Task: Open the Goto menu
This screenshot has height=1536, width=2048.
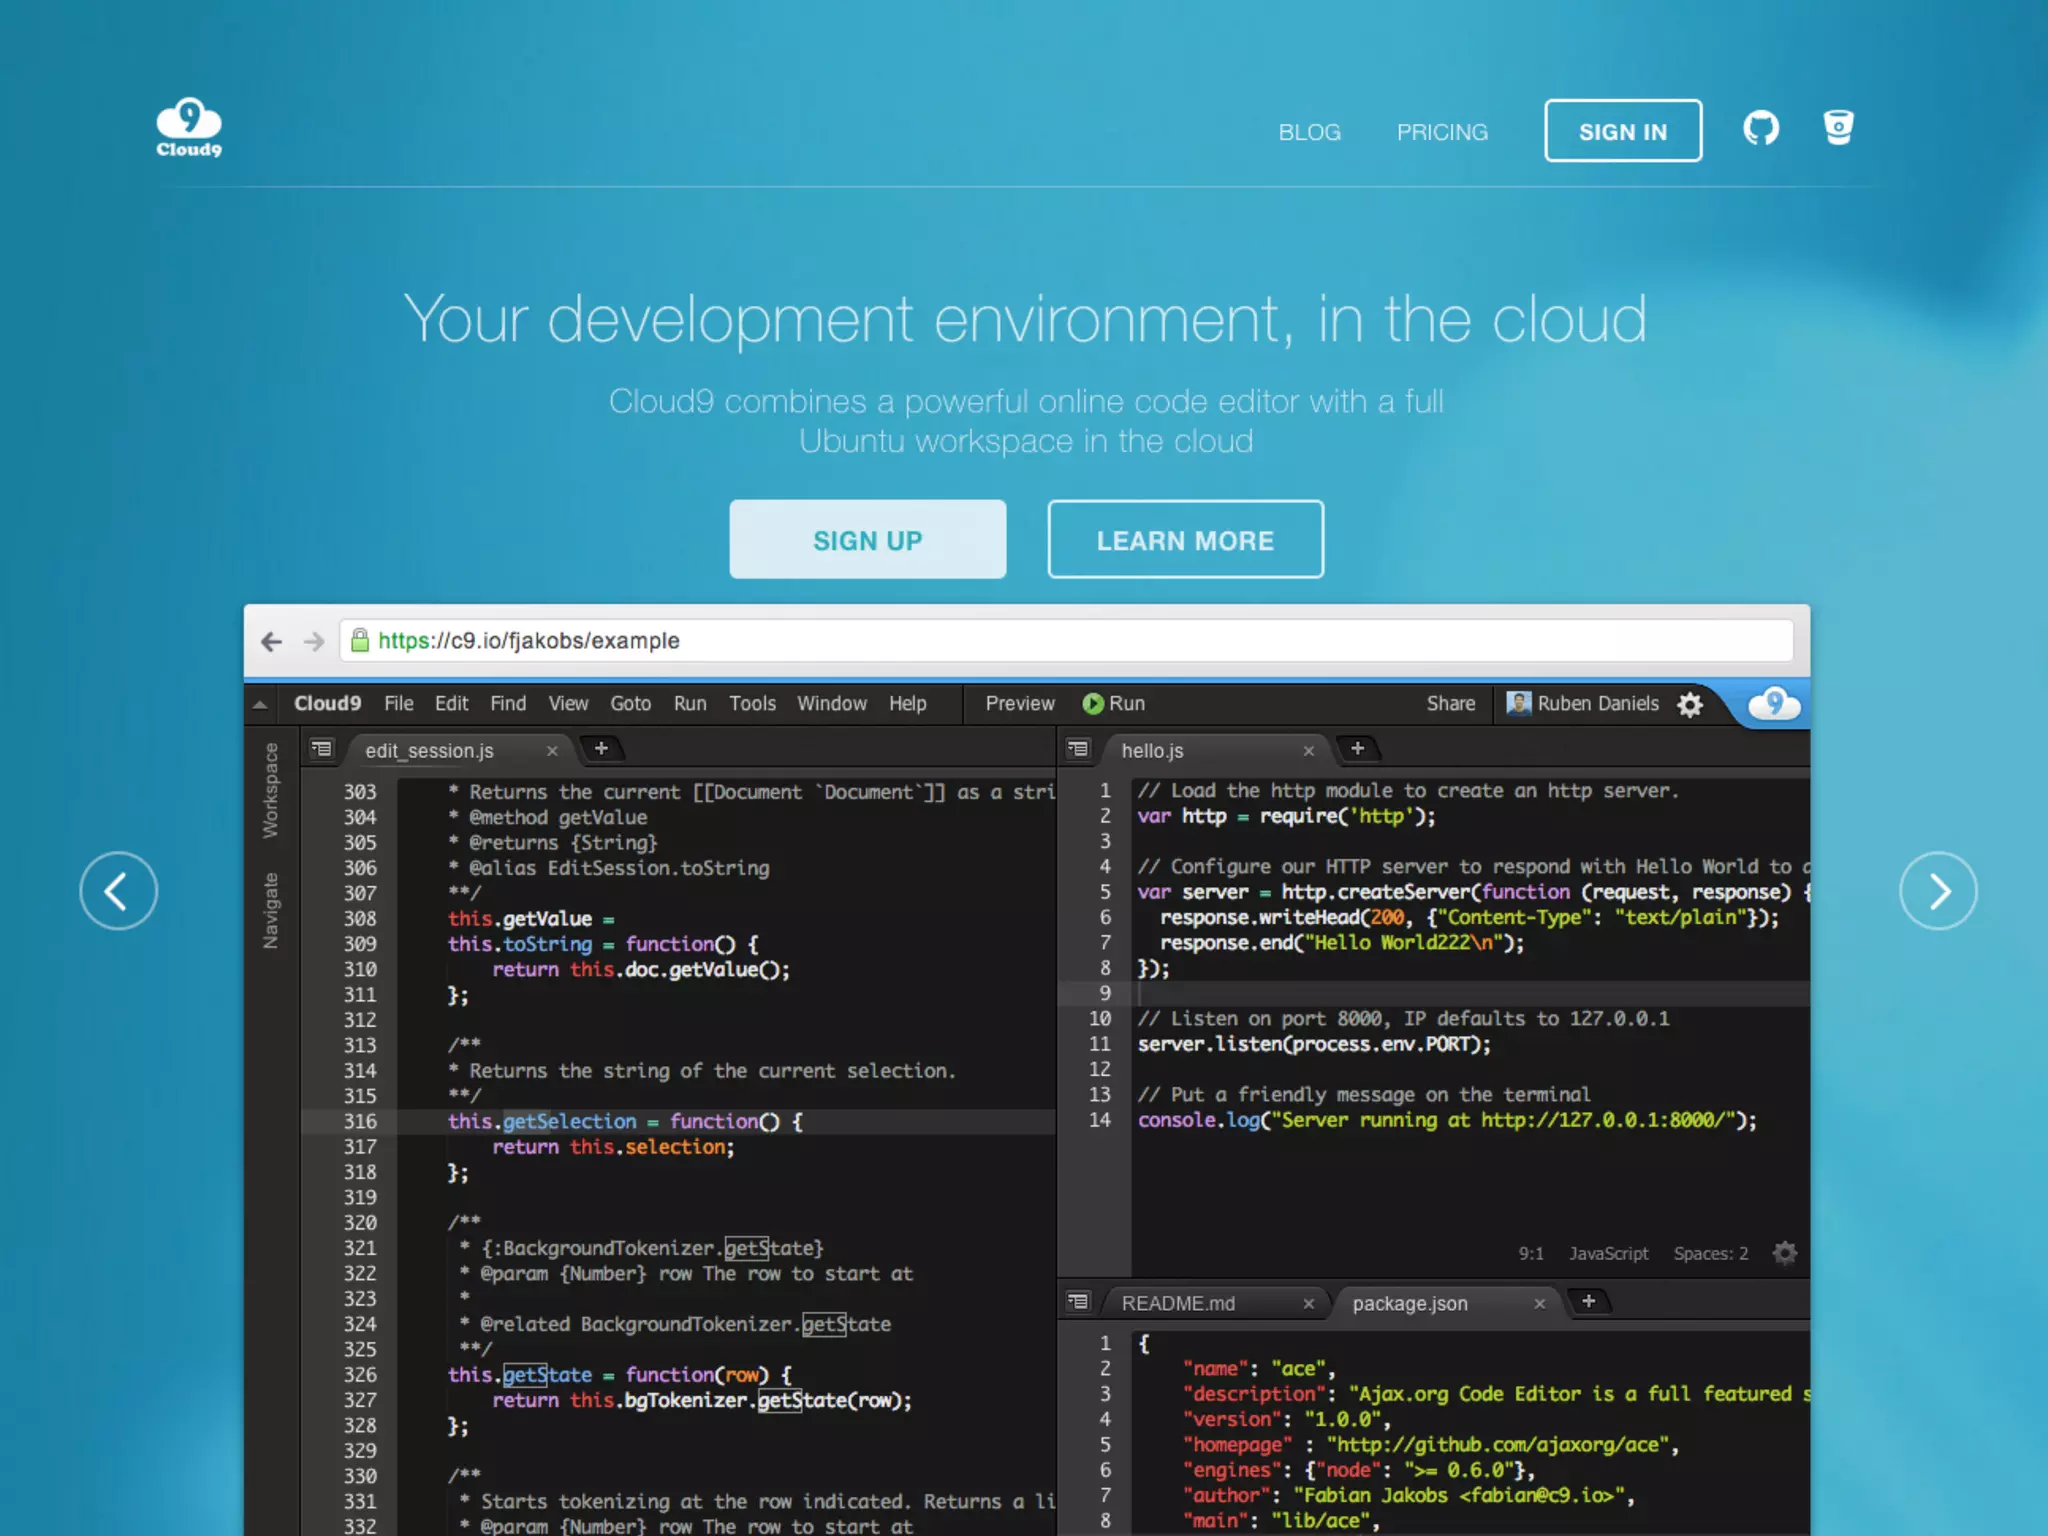Action: click(631, 704)
